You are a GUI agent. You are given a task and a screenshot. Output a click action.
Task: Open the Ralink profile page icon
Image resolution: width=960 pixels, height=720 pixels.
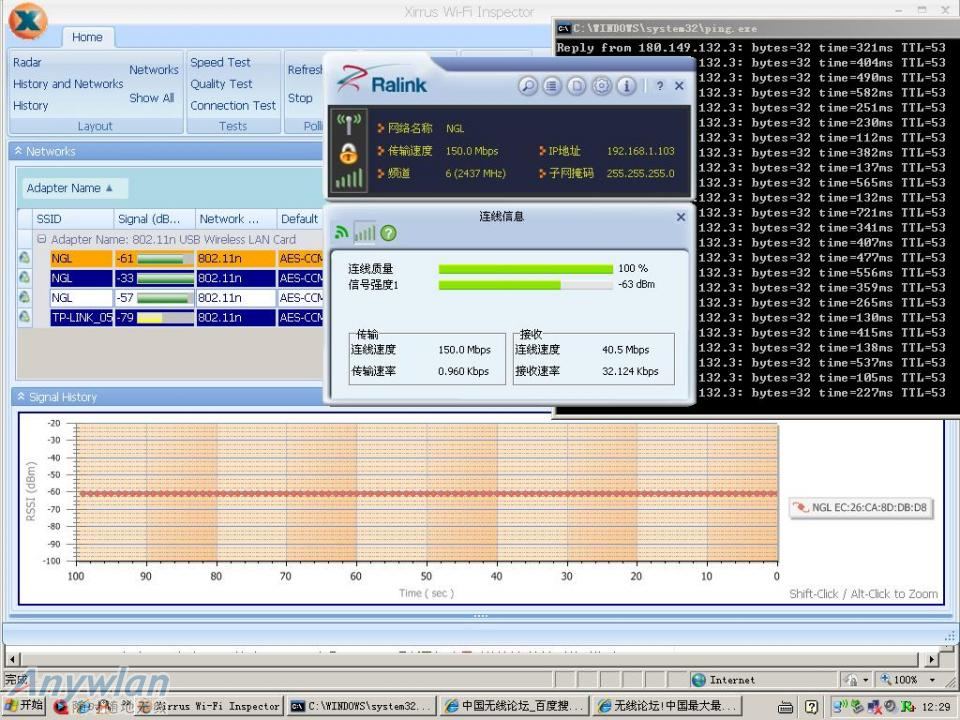(577, 86)
